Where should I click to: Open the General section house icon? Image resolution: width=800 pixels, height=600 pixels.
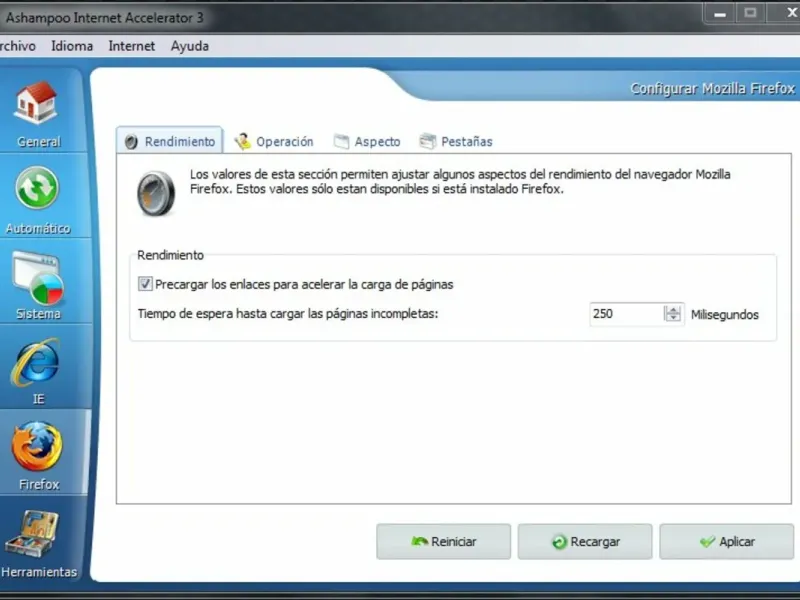click(36, 103)
